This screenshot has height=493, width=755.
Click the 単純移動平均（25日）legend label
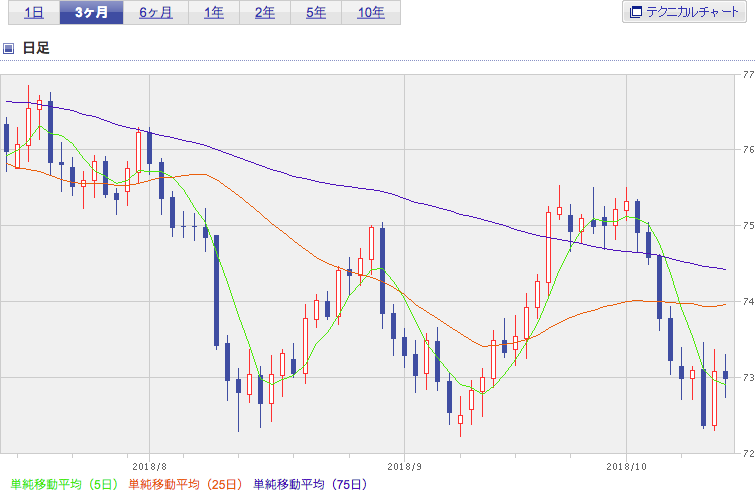pos(185,484)
